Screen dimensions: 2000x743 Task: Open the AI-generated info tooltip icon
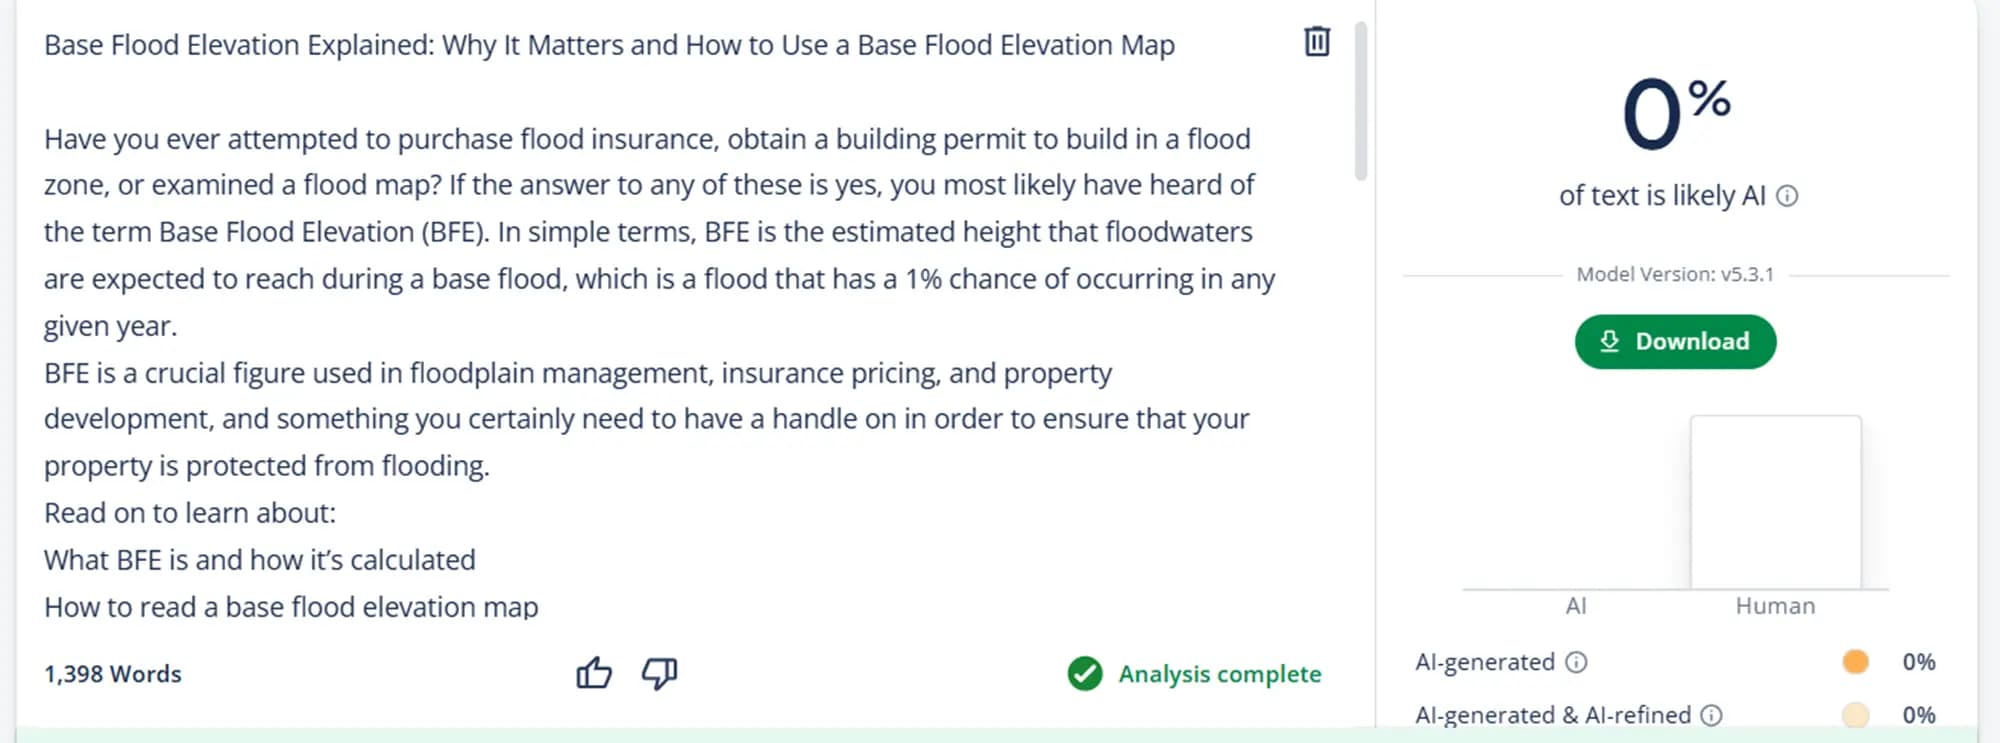point(1576,662)
